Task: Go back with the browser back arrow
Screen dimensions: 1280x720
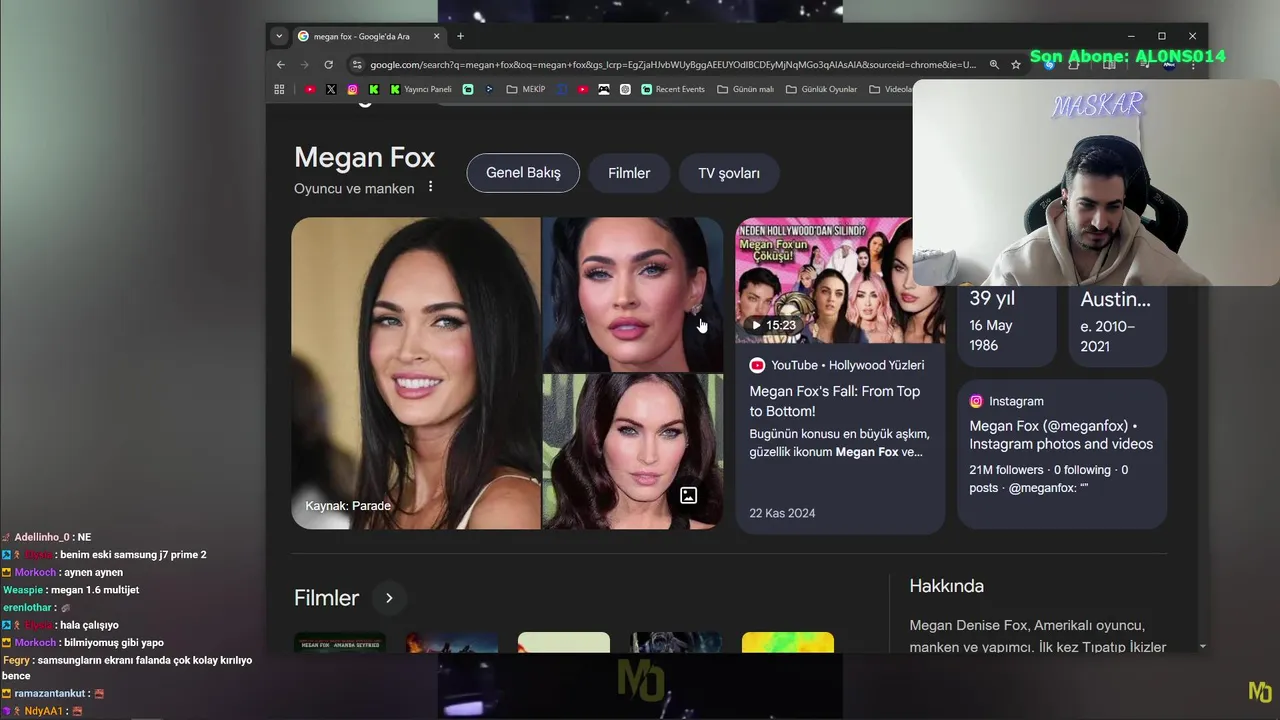Action: click(281, 65)
